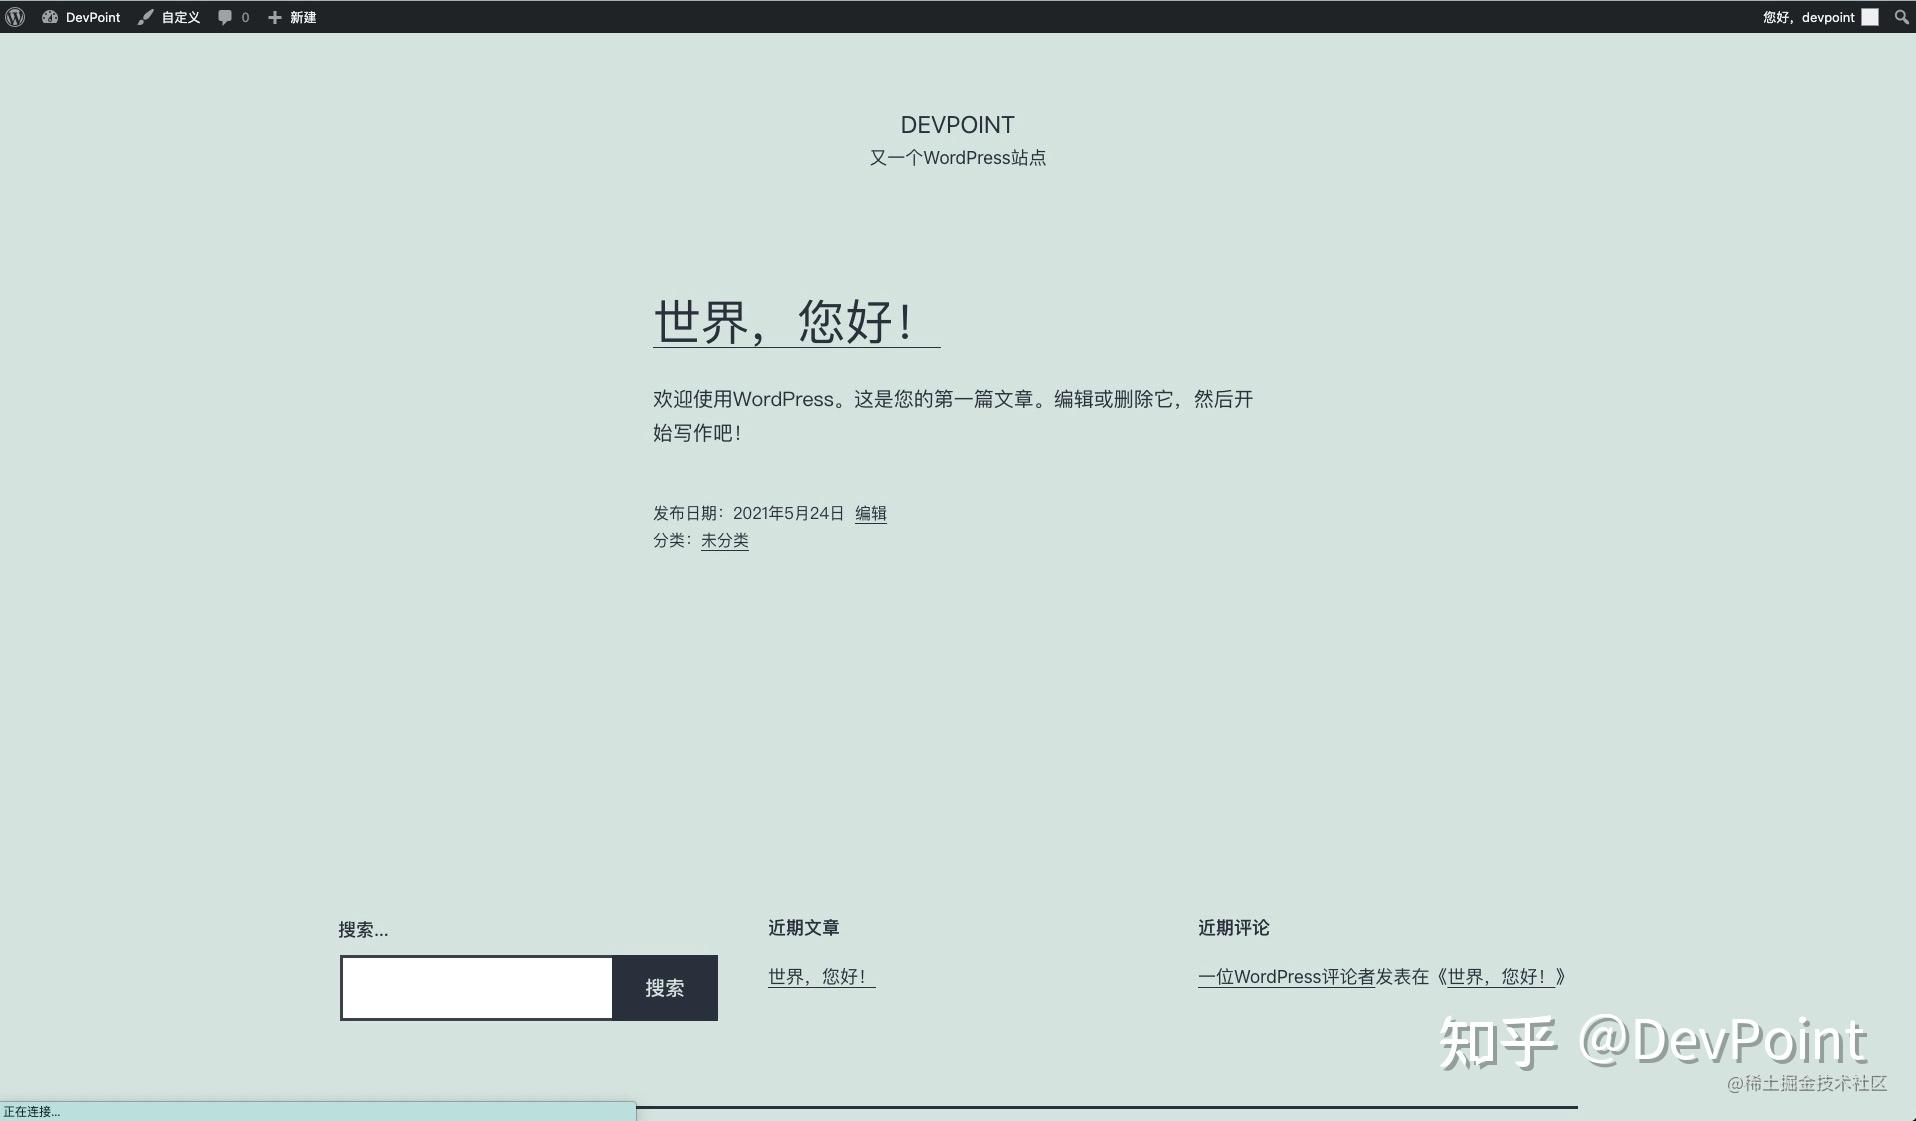Open 世界，您好！ under 近期文章
This screenshot has height=1121, width=1916.
coord(820,977)
